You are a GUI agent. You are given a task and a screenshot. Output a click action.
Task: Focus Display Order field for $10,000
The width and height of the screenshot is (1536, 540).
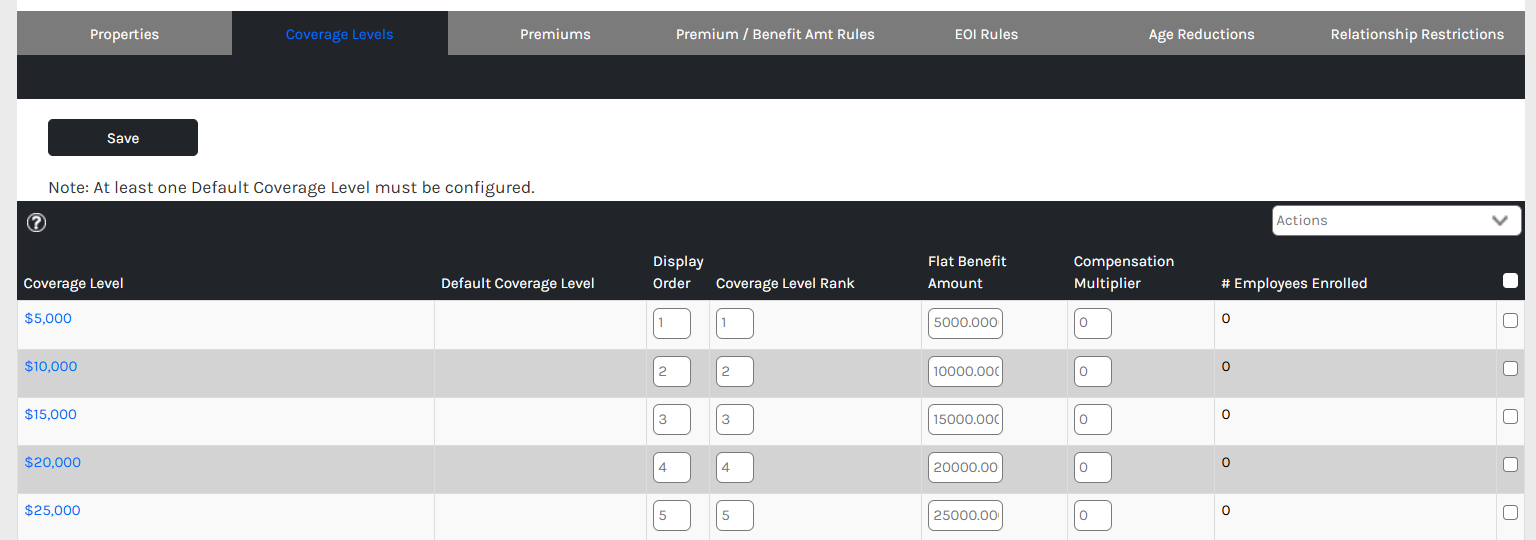pyautogui.click(x=672, y=372)
